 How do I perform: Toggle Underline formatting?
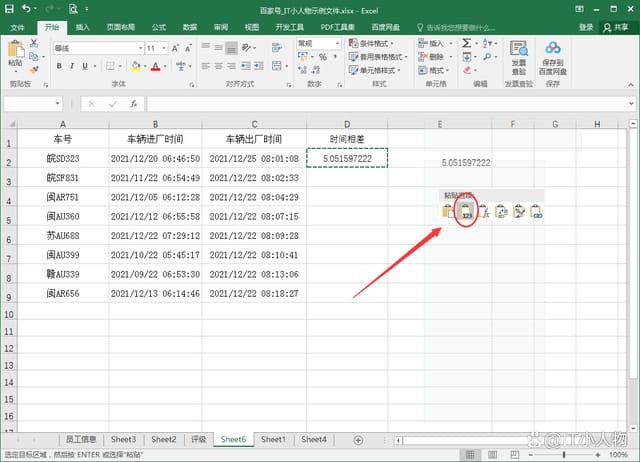[x=87, y=66]
